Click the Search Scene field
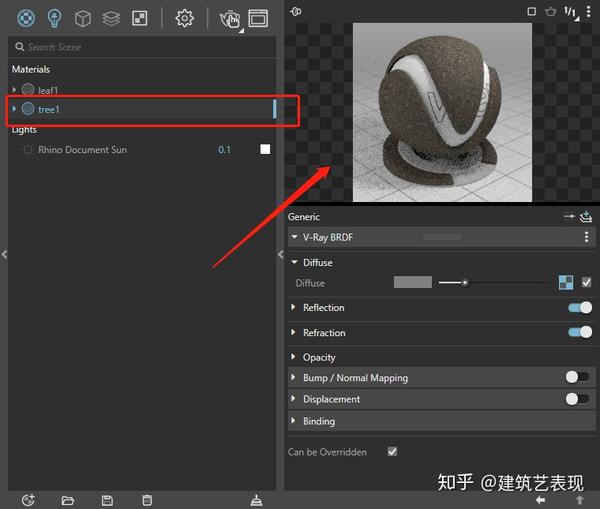The width and height of the screenshot is (600, 509). 142,47
